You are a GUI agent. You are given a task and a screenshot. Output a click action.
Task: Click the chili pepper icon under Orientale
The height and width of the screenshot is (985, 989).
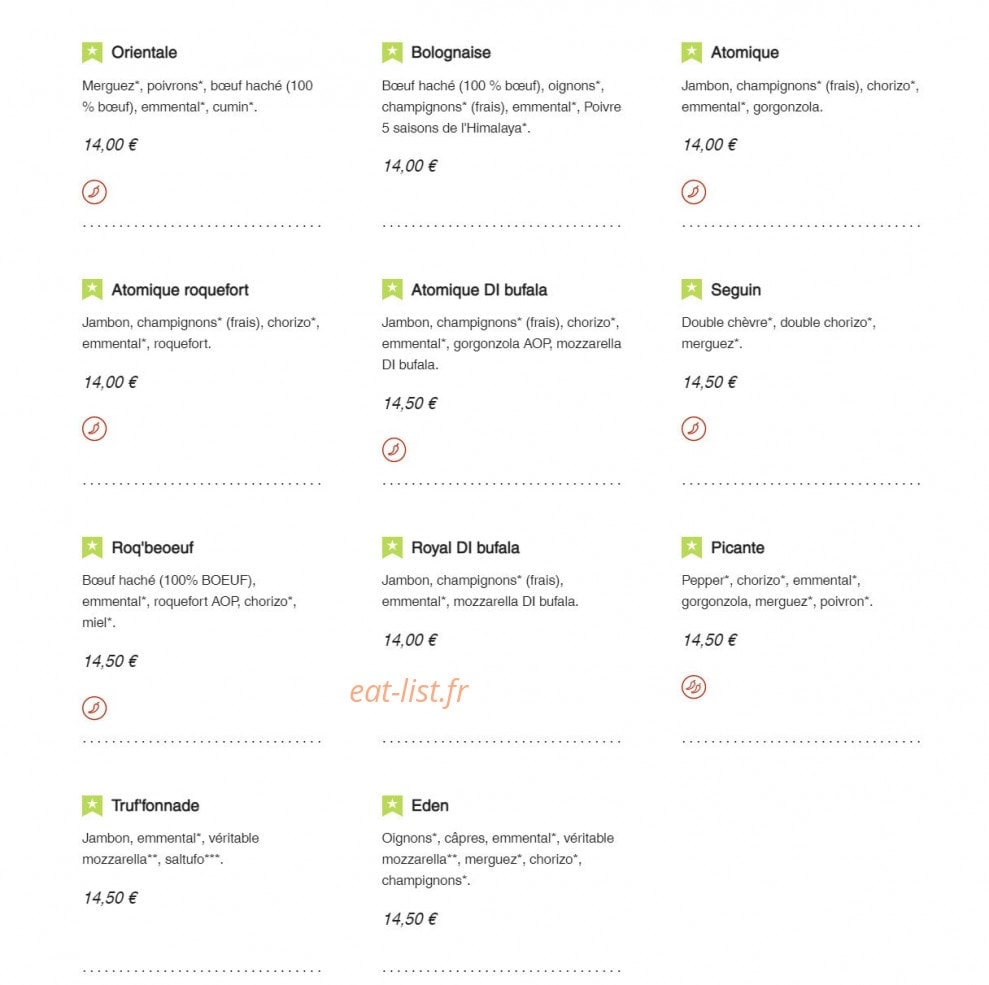click(94, 192)
